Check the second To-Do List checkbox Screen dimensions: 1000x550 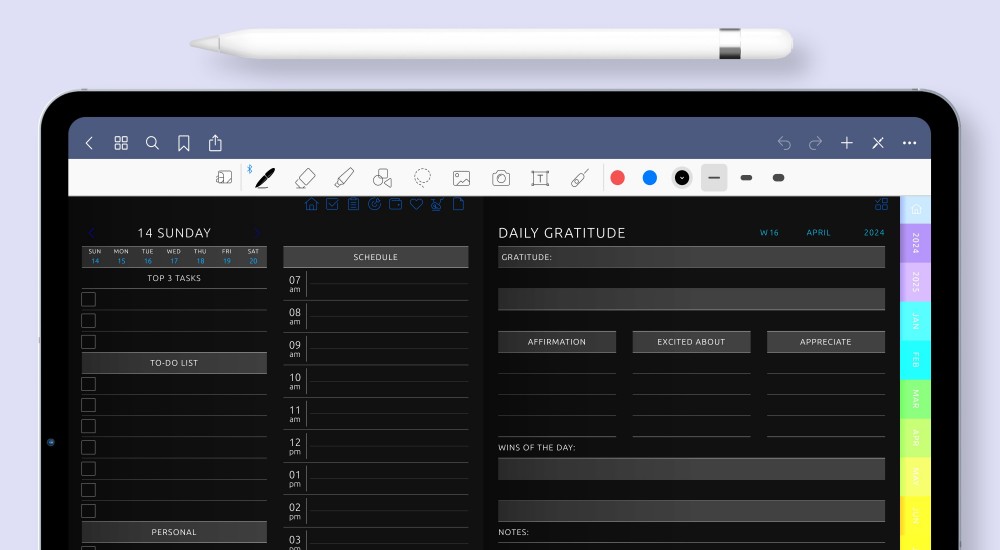click(89, 405)
